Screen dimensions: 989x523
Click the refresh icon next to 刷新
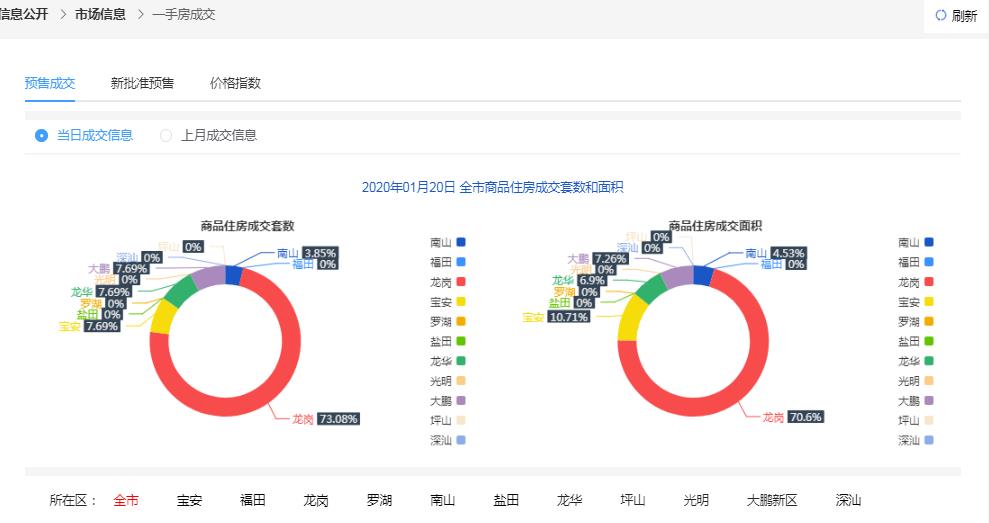point(940,15)
